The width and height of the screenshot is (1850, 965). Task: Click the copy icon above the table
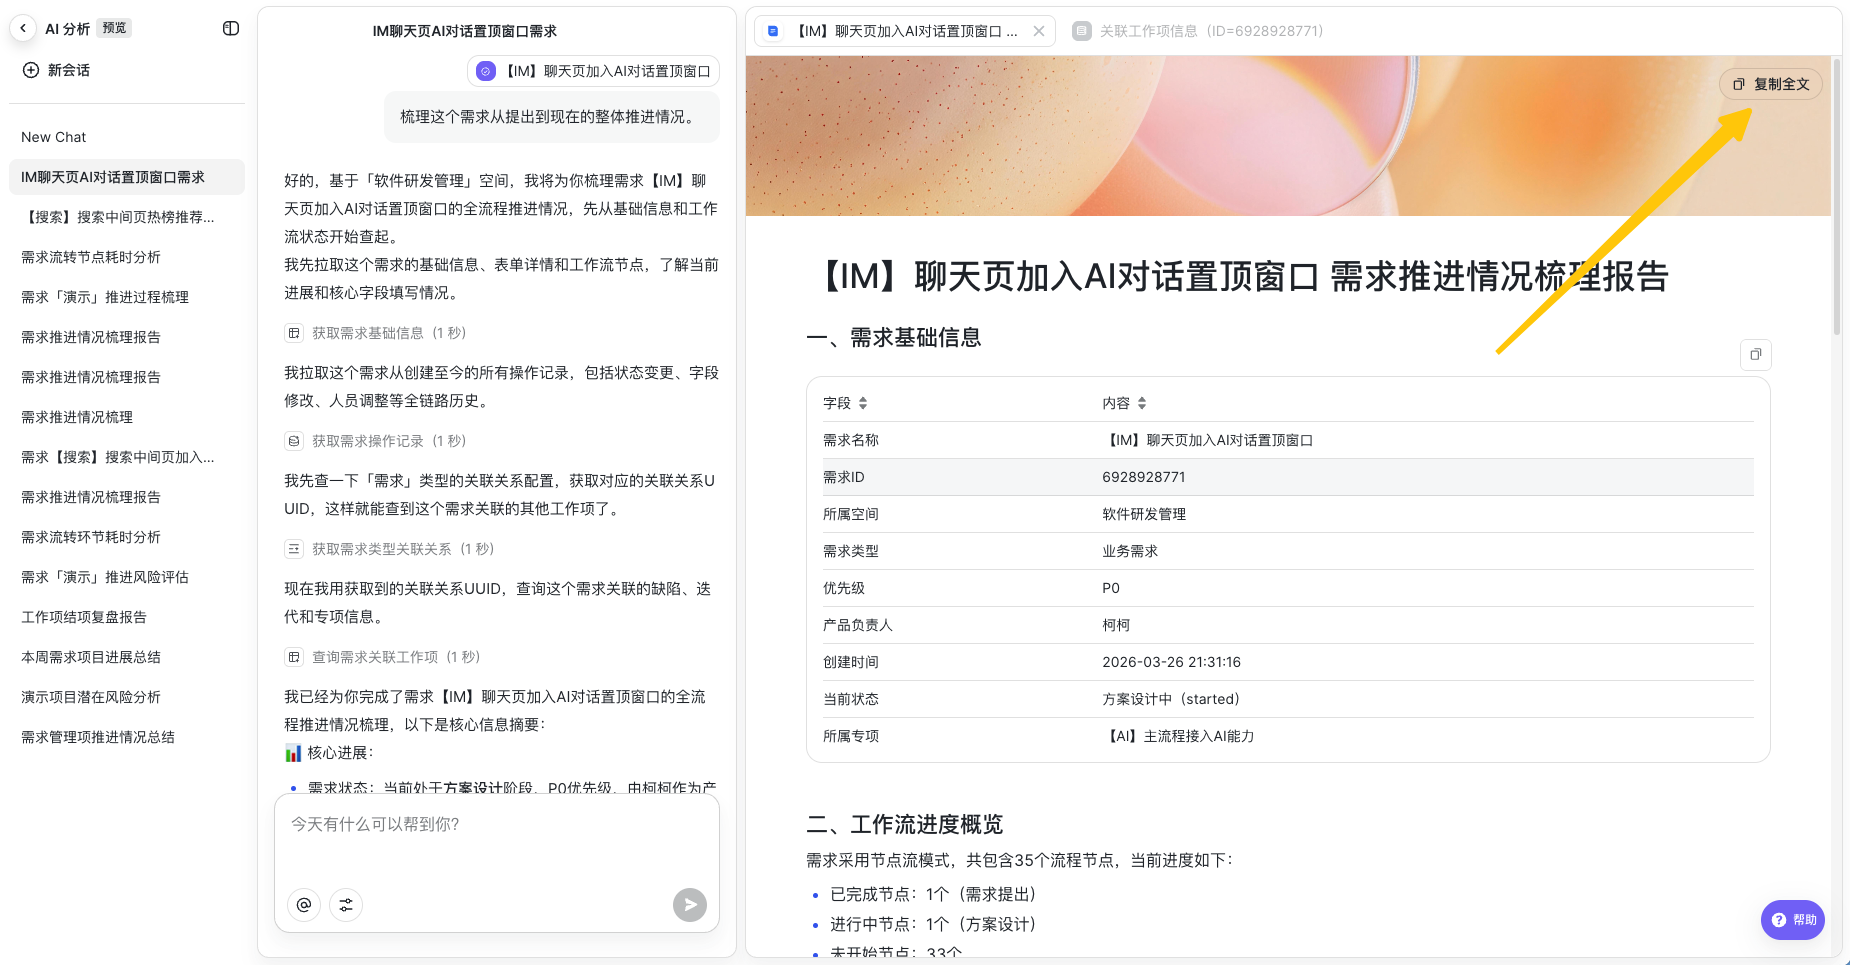tap(1755, 354)
